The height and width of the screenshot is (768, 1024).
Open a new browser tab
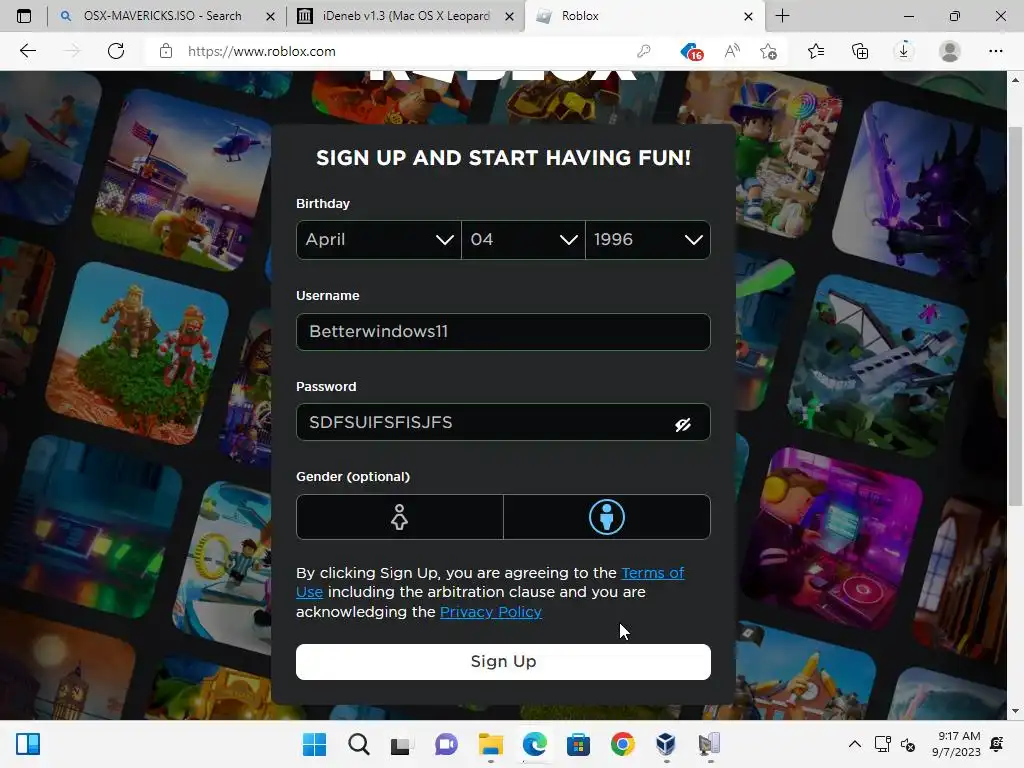[x=782, y=16]
